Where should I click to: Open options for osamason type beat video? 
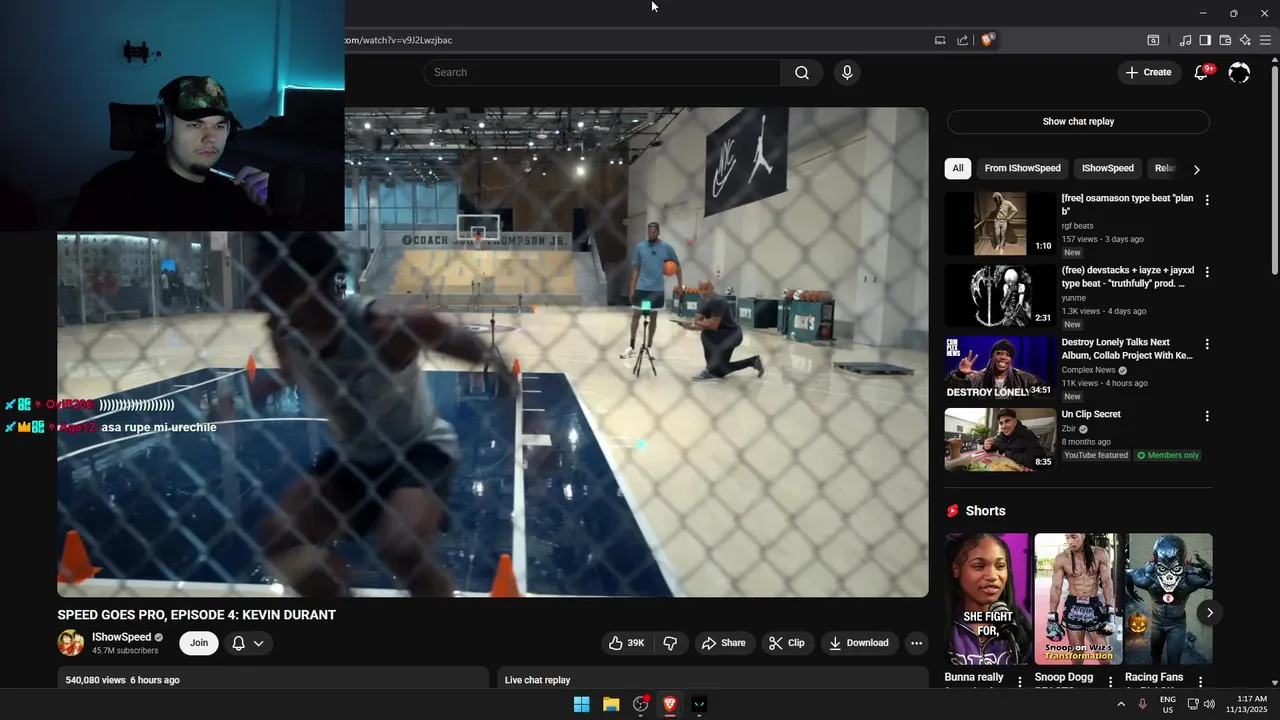point(1207,200)
